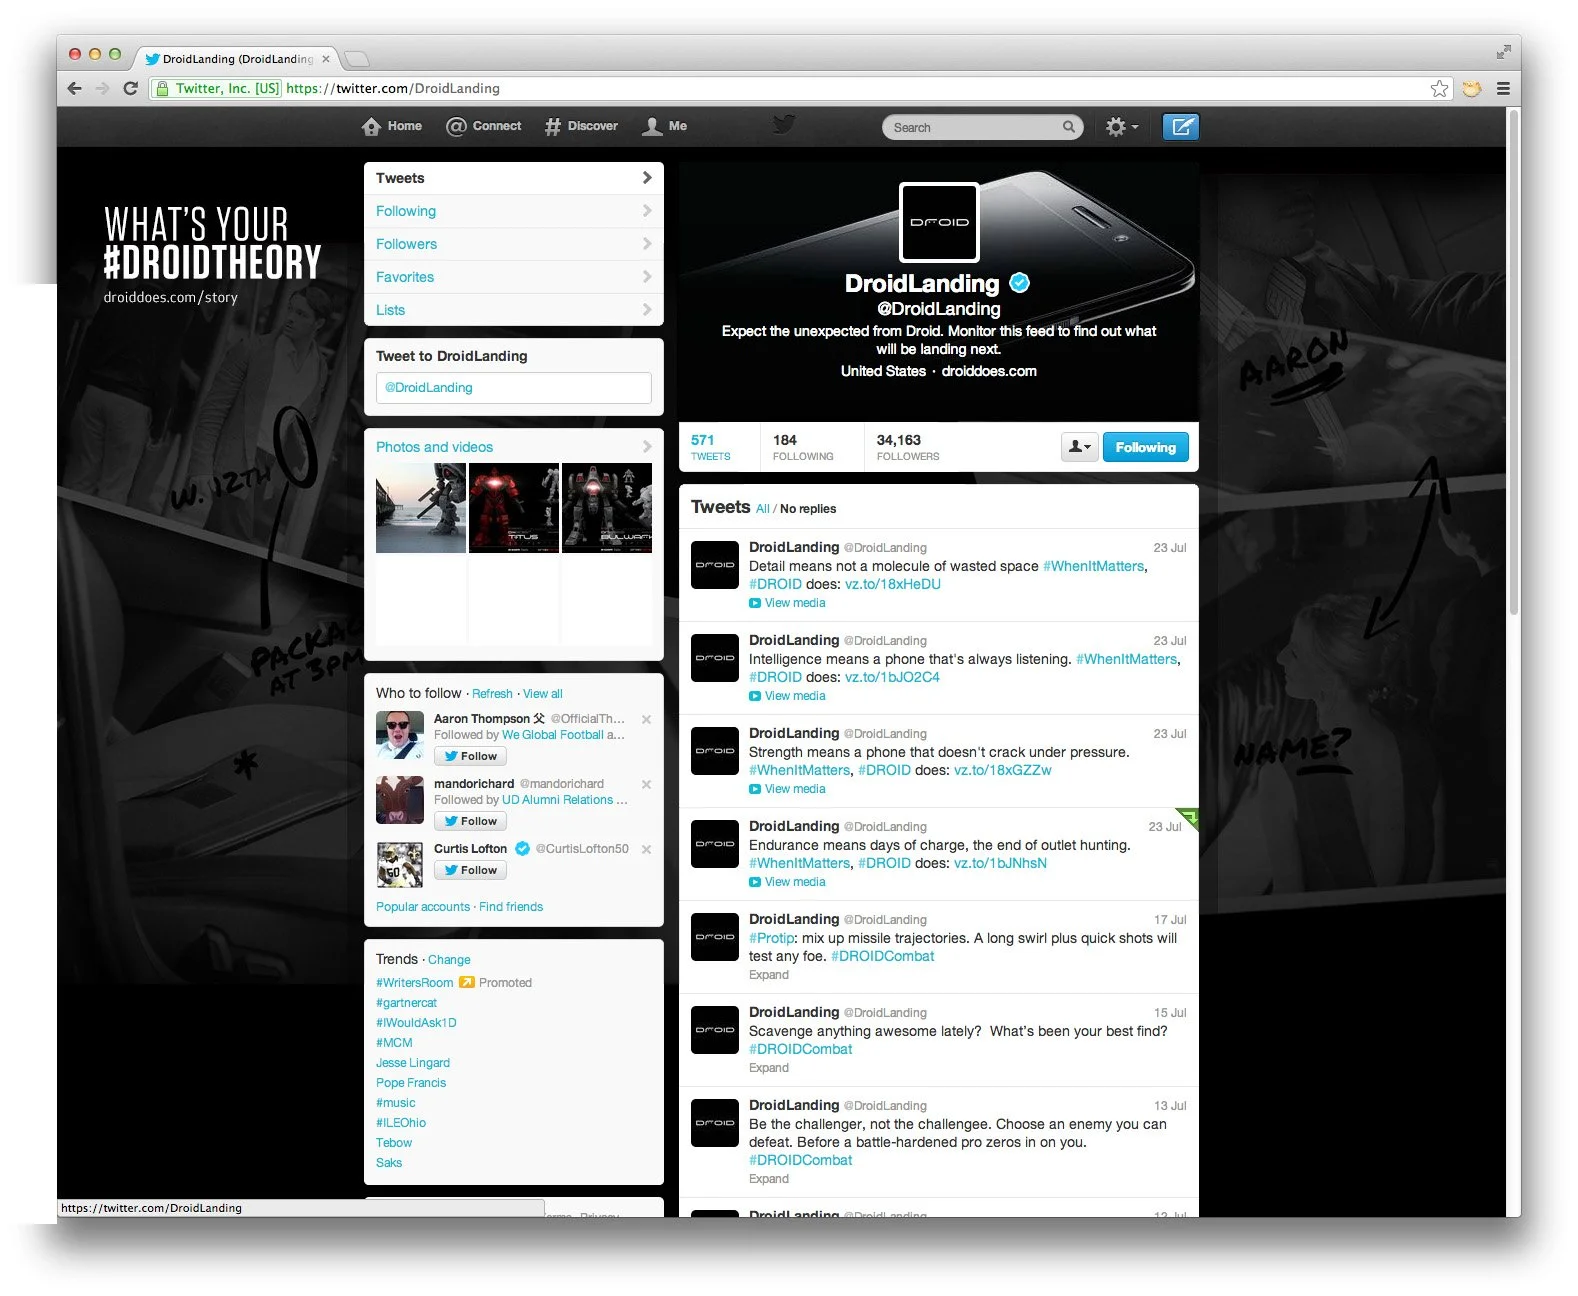Open the Tweets sidebar item

(514, 178)
